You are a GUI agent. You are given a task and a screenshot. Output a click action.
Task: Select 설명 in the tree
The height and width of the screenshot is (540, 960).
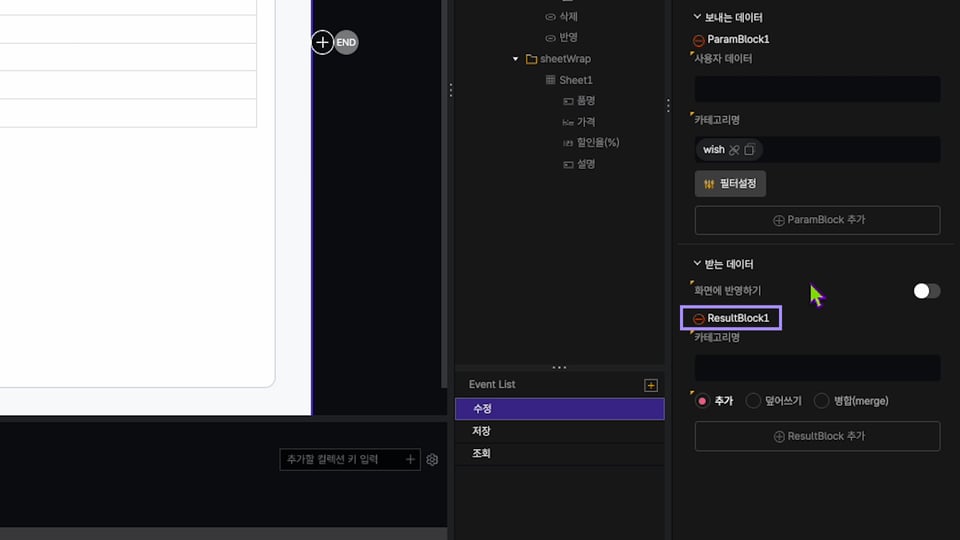coord(586,163)
